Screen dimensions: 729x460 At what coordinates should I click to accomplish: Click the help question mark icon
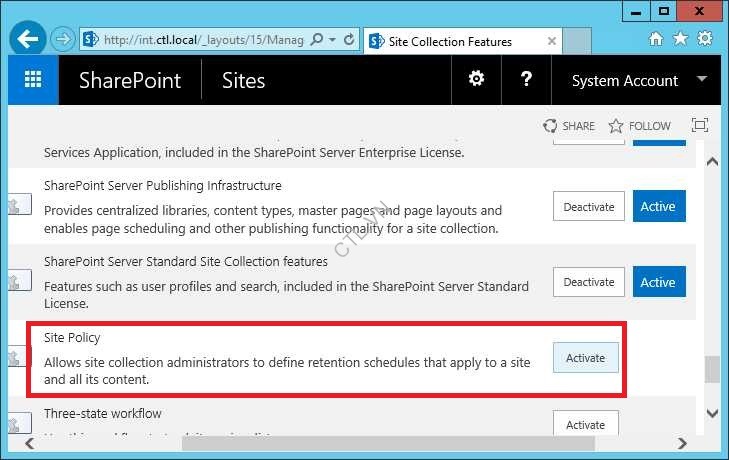[527, 80]
